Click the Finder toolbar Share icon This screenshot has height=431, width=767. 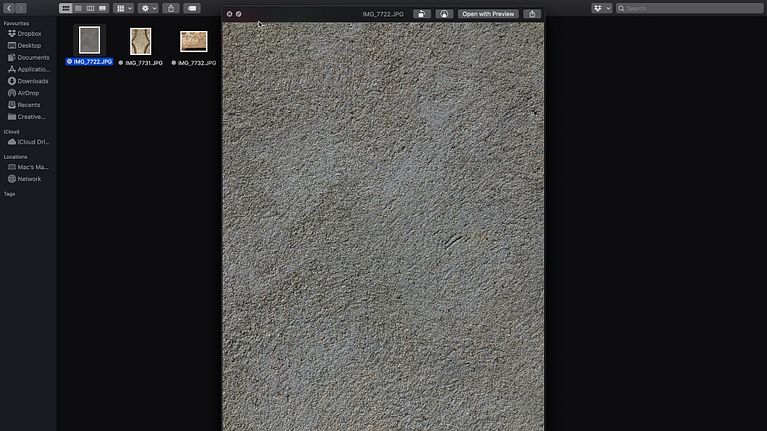170,8
